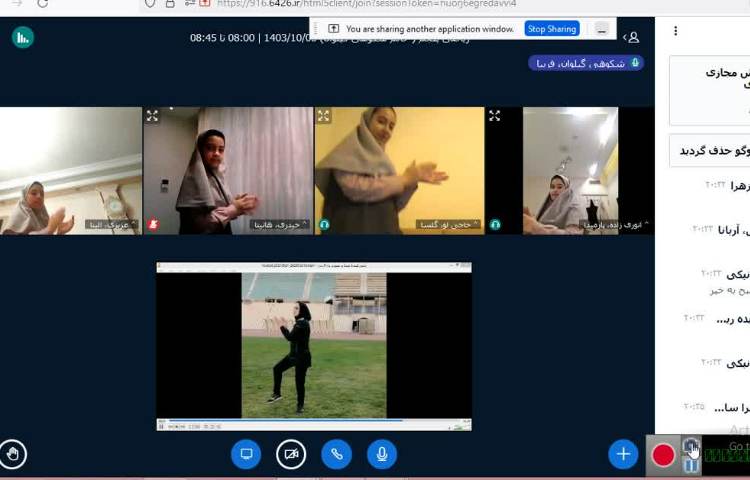Toggle the users list panel
The height and width of the screenshot is (480, 750).
632,37
